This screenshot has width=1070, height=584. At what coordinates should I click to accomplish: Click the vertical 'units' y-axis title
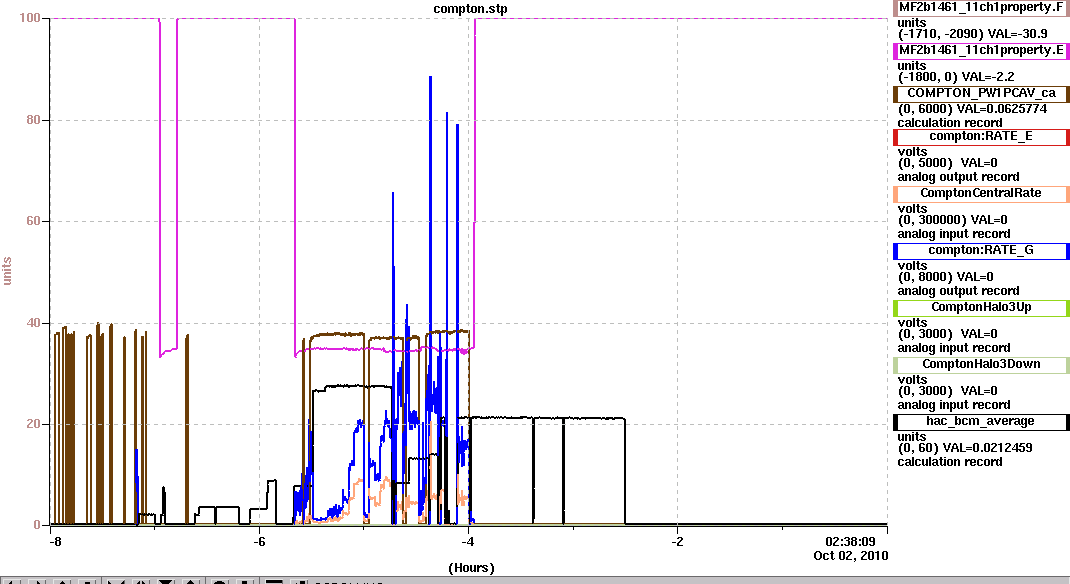click(x=8, y=271)
